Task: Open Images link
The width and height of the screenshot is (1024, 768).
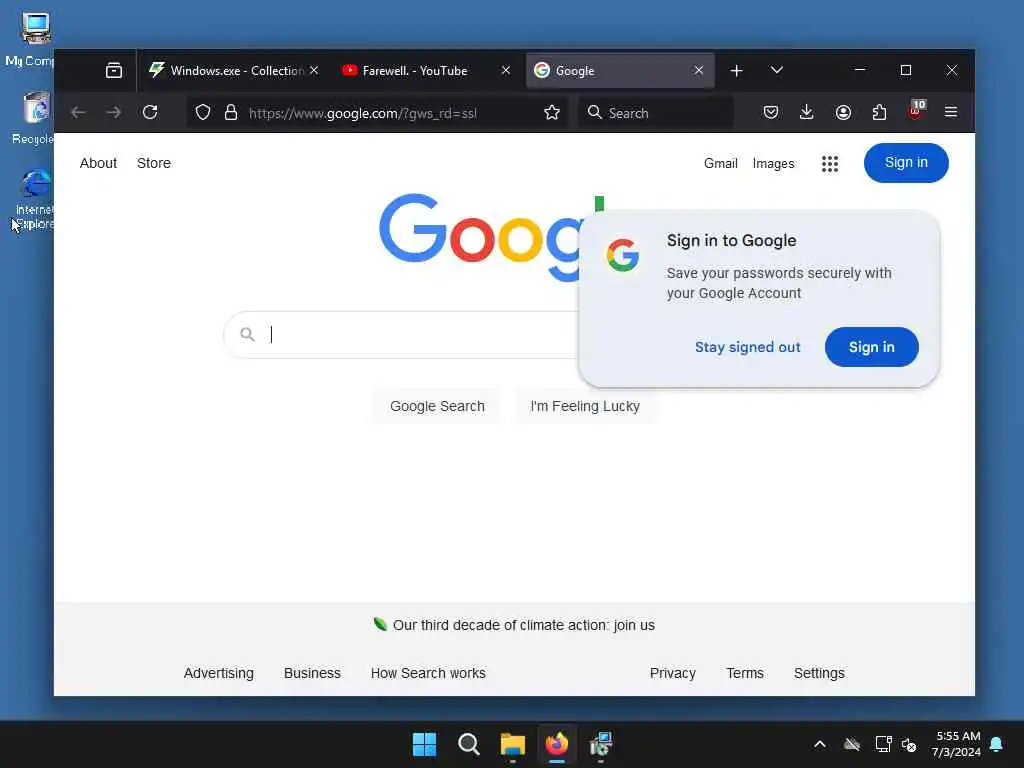Action: [x=773, y=164]
